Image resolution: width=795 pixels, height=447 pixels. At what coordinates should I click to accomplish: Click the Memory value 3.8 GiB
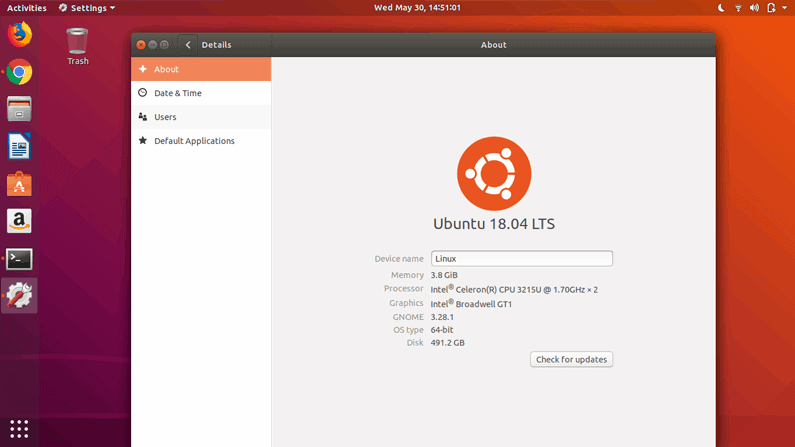click(444, 275)
